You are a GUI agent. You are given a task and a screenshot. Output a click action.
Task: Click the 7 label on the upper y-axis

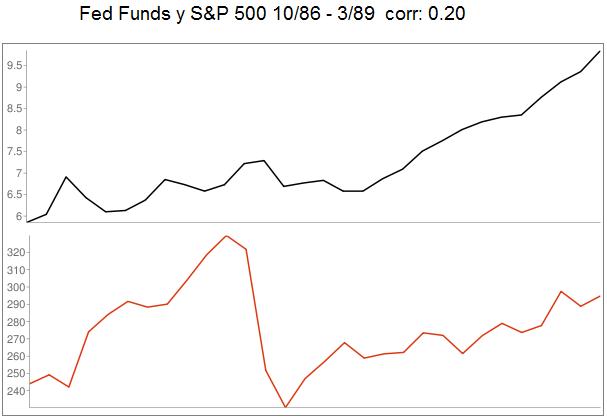point(19,173)
